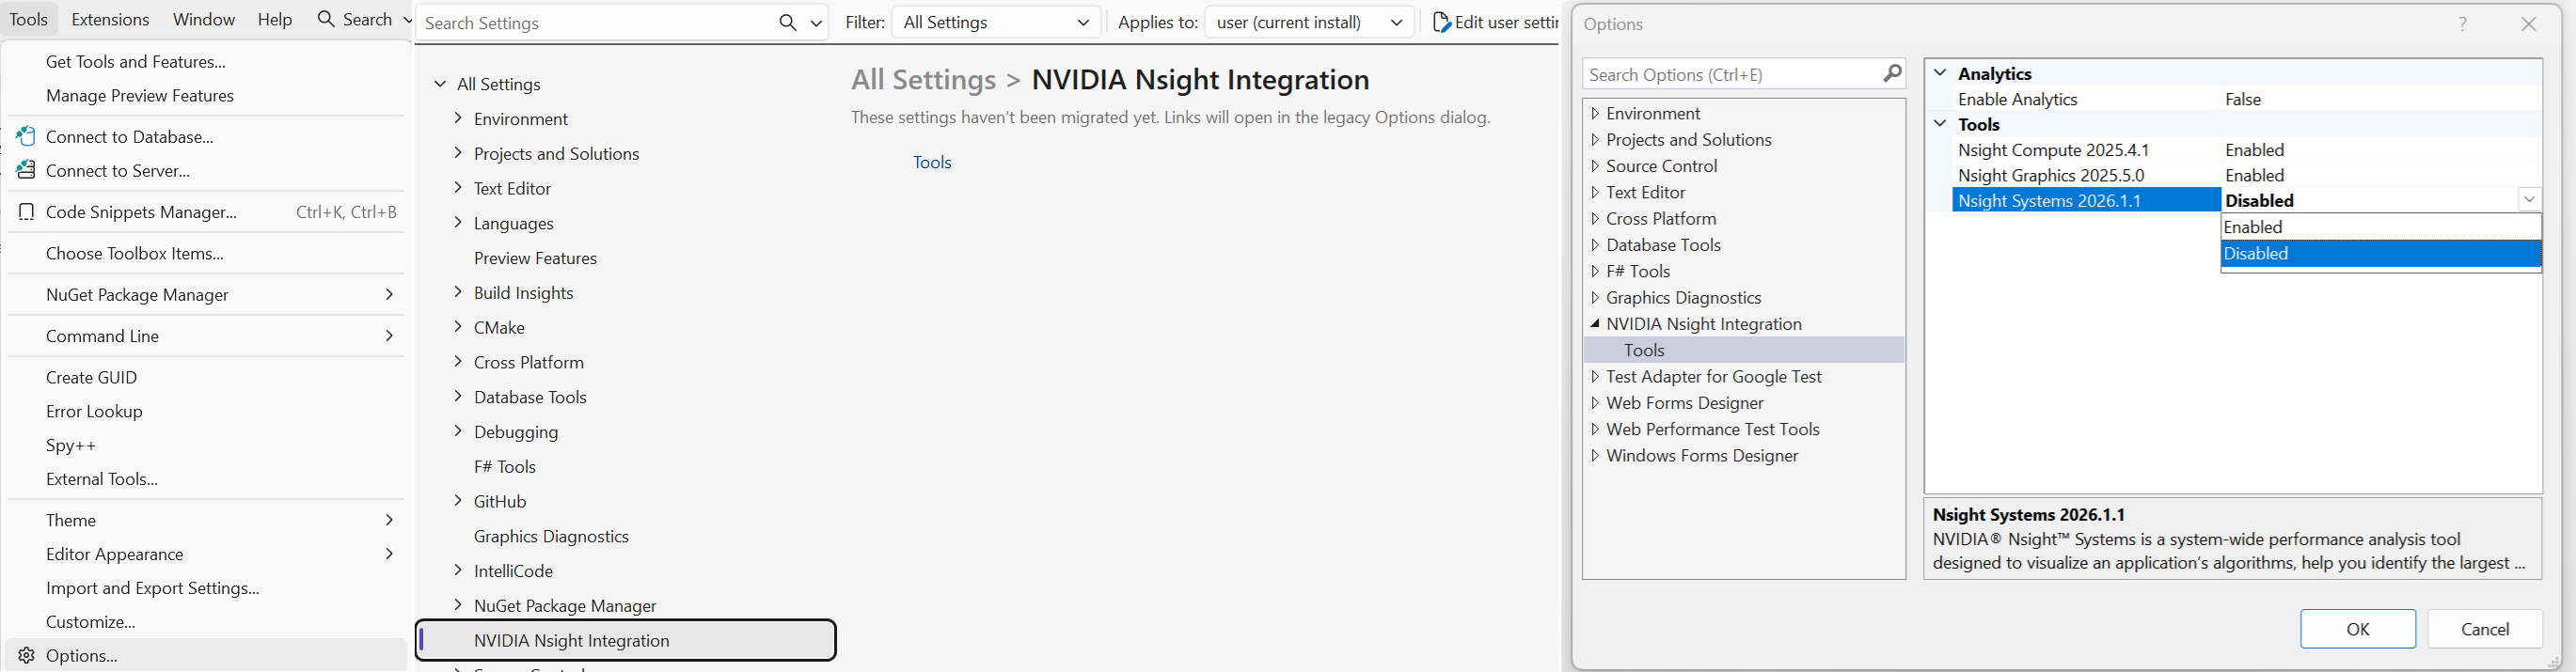Click the magnifier icon beside Search menu
This screenshot has width=2576, height=672.
point(326,19)
